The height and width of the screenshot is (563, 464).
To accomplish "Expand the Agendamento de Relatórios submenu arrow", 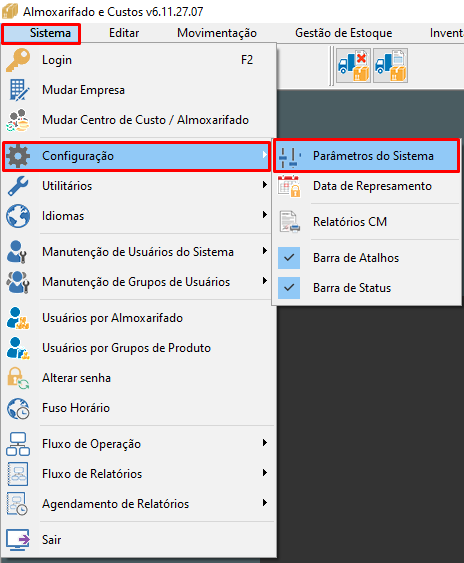I will point(265,503).
